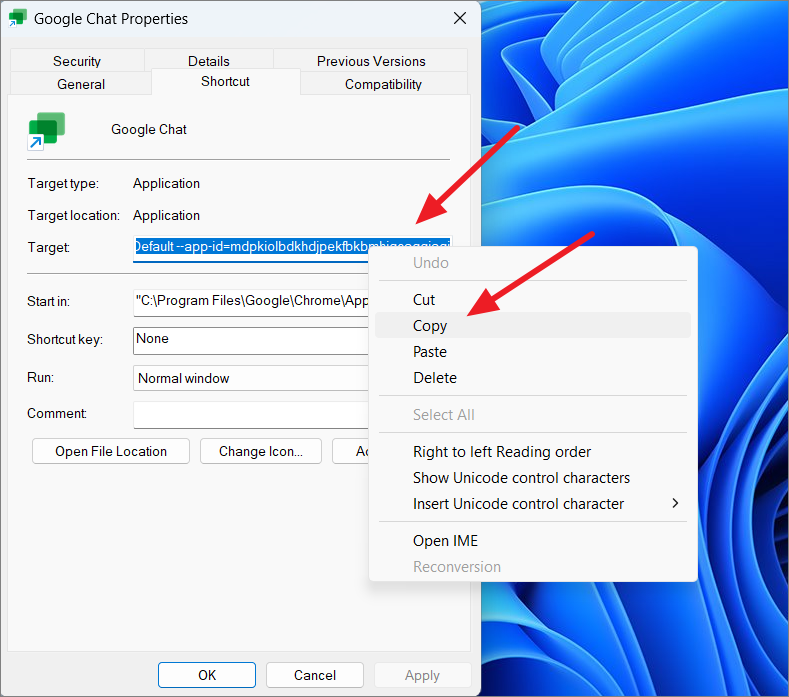The width and height of the screenshot is (789, 697).
Task: Click the Cancel button
Action: coord(314,674)
